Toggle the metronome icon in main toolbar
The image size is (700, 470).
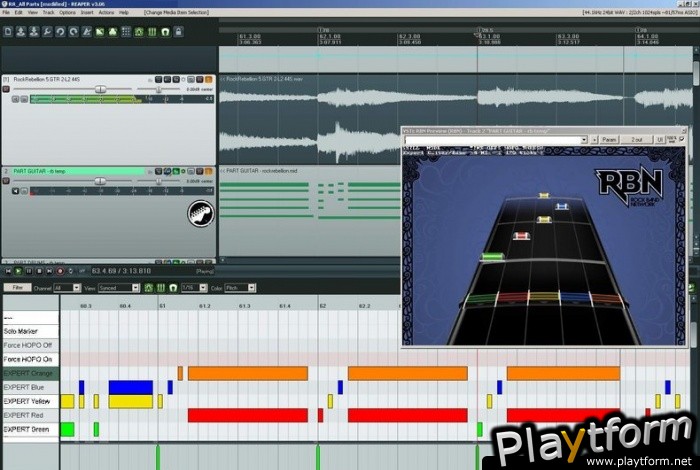tap(87, 32)
